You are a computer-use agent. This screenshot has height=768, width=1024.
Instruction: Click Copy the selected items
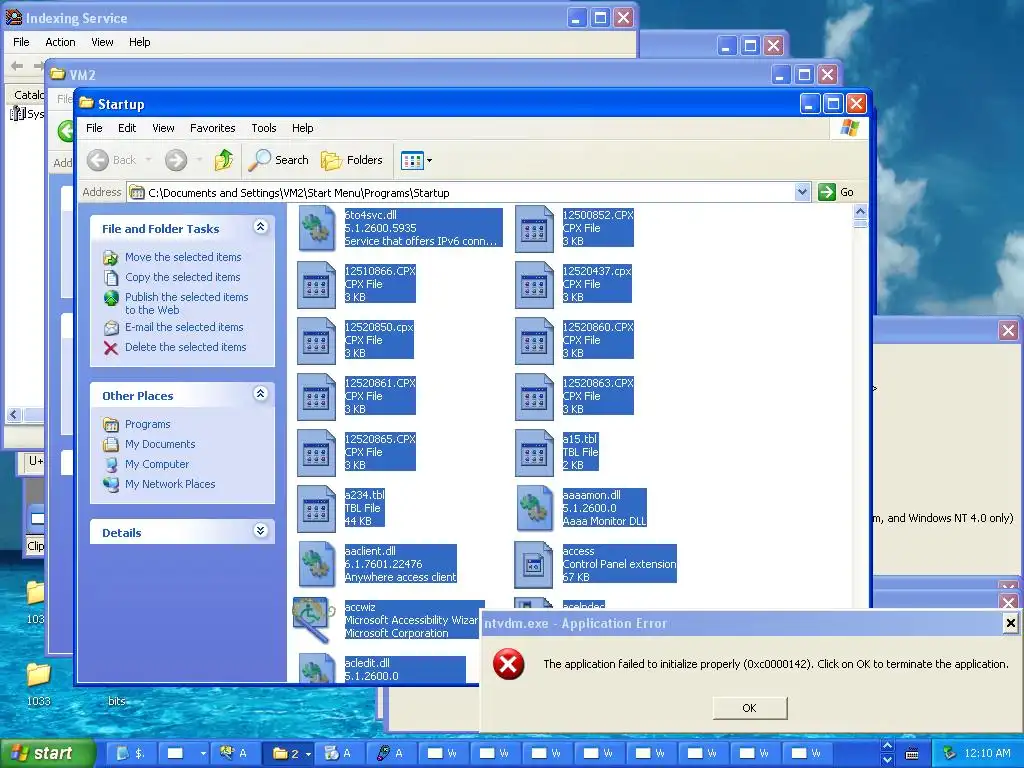[182, 277]
